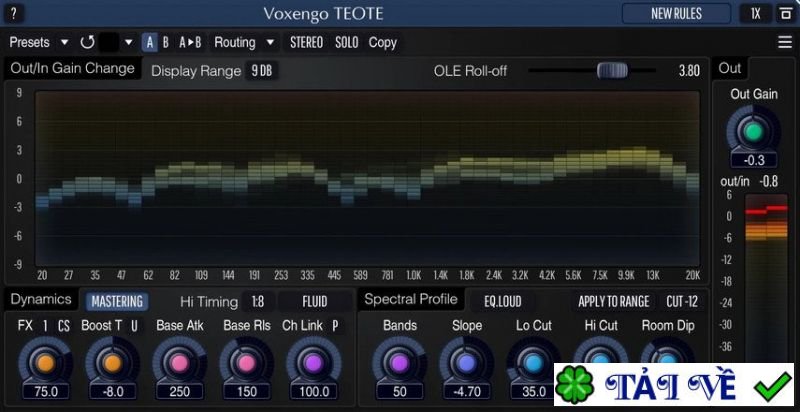Open the help question mark button
The height and width of the screenshot is (412, 800).
tap(14, 14)
